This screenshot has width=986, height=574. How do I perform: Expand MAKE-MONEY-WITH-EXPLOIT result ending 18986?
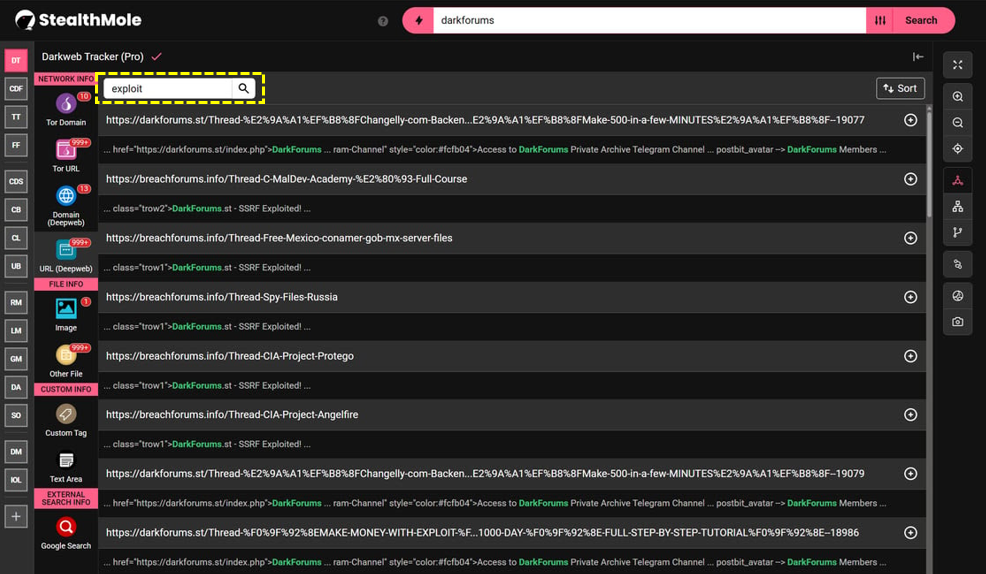[911, 533]
